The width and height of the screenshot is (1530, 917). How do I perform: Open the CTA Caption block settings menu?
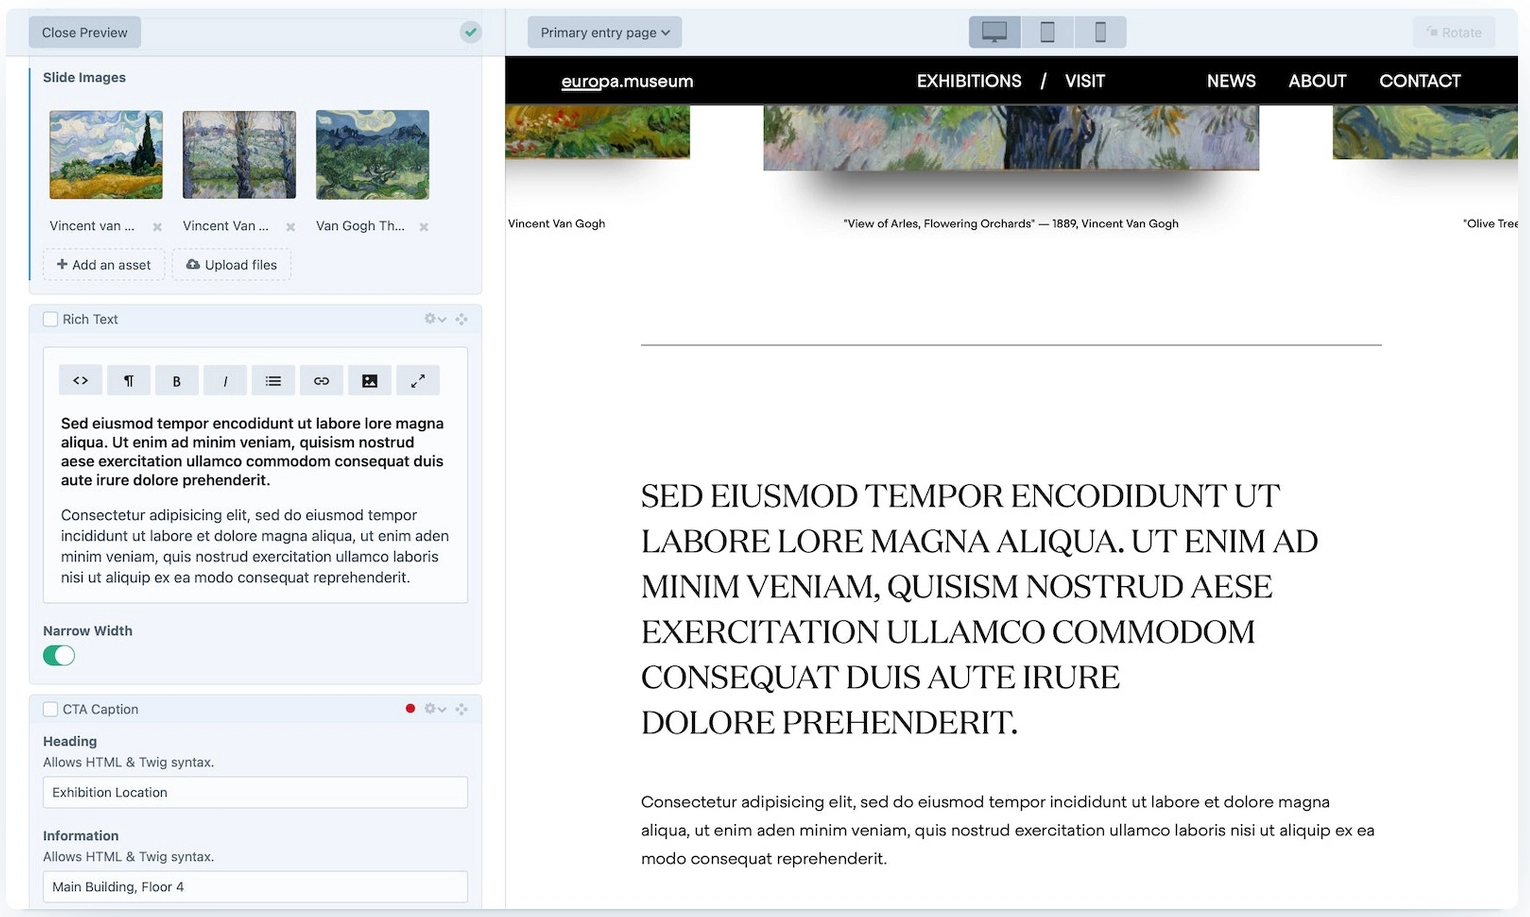pos(435,709)
